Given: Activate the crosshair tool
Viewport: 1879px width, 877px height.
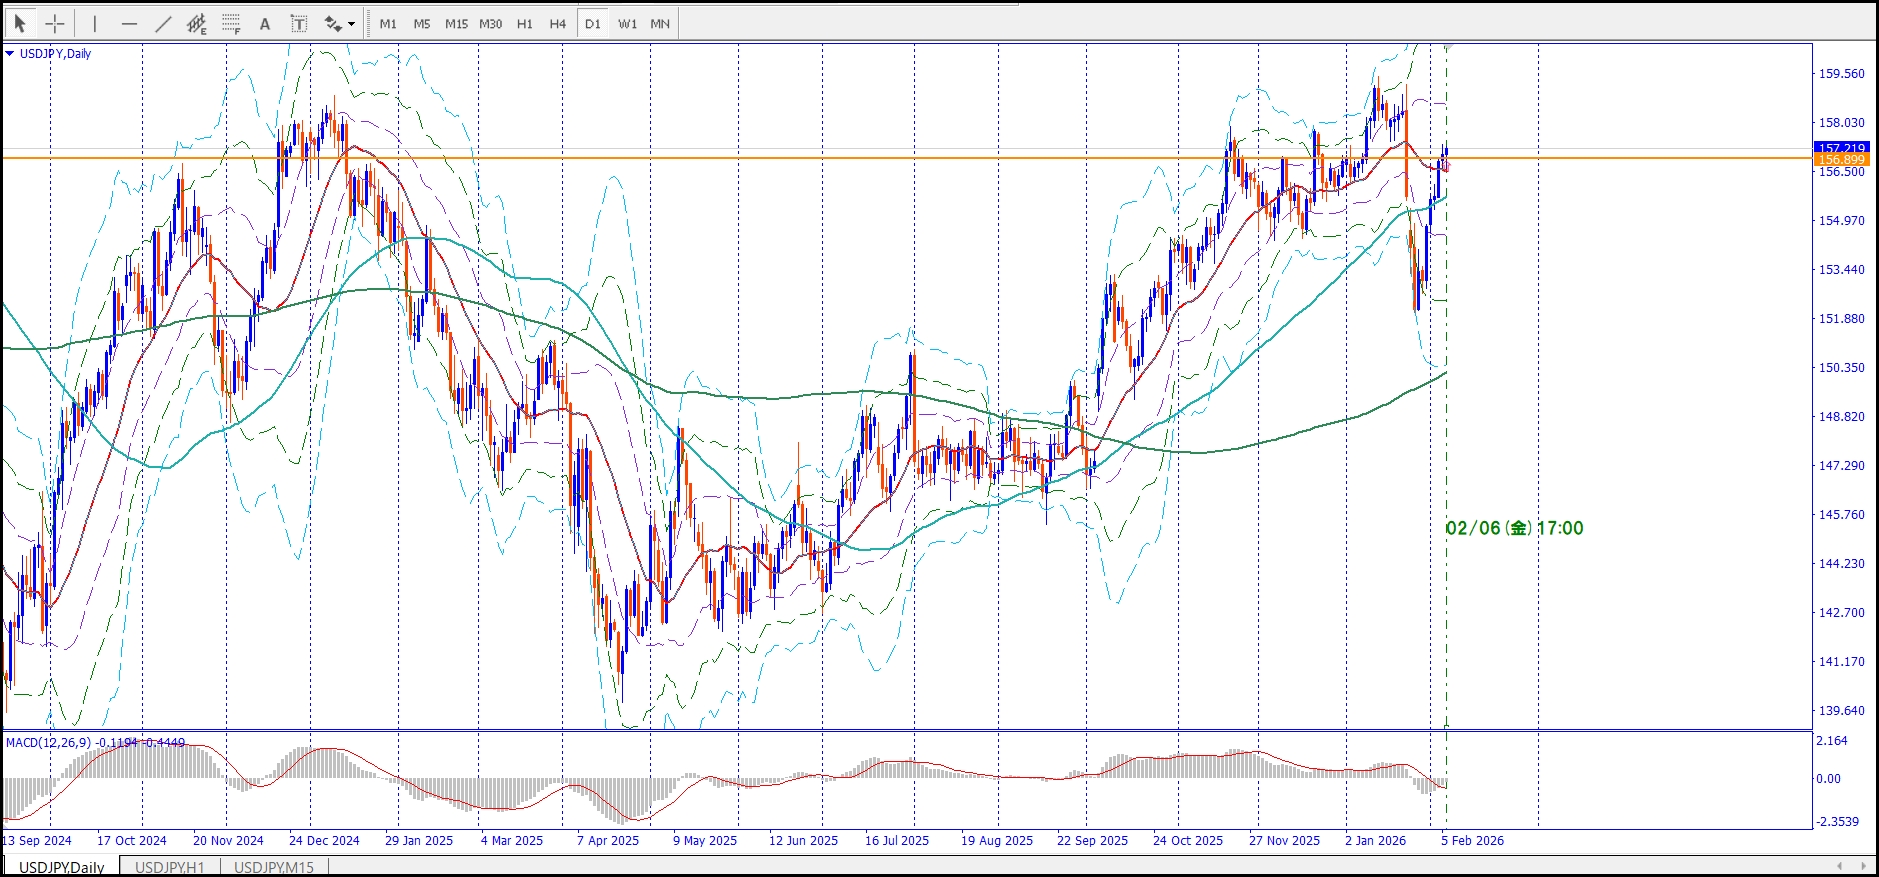Looking at the screenshot, I should click(x=55, y=23).
